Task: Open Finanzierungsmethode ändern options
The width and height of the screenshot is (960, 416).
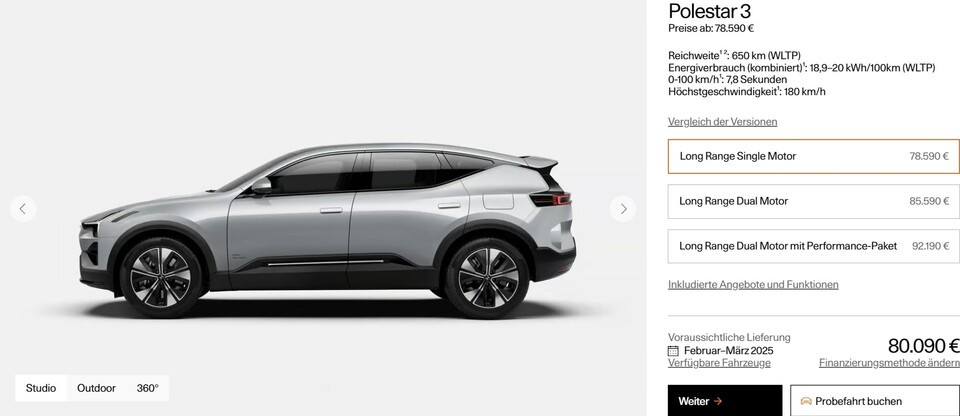Action: click(x=889, y=363)
